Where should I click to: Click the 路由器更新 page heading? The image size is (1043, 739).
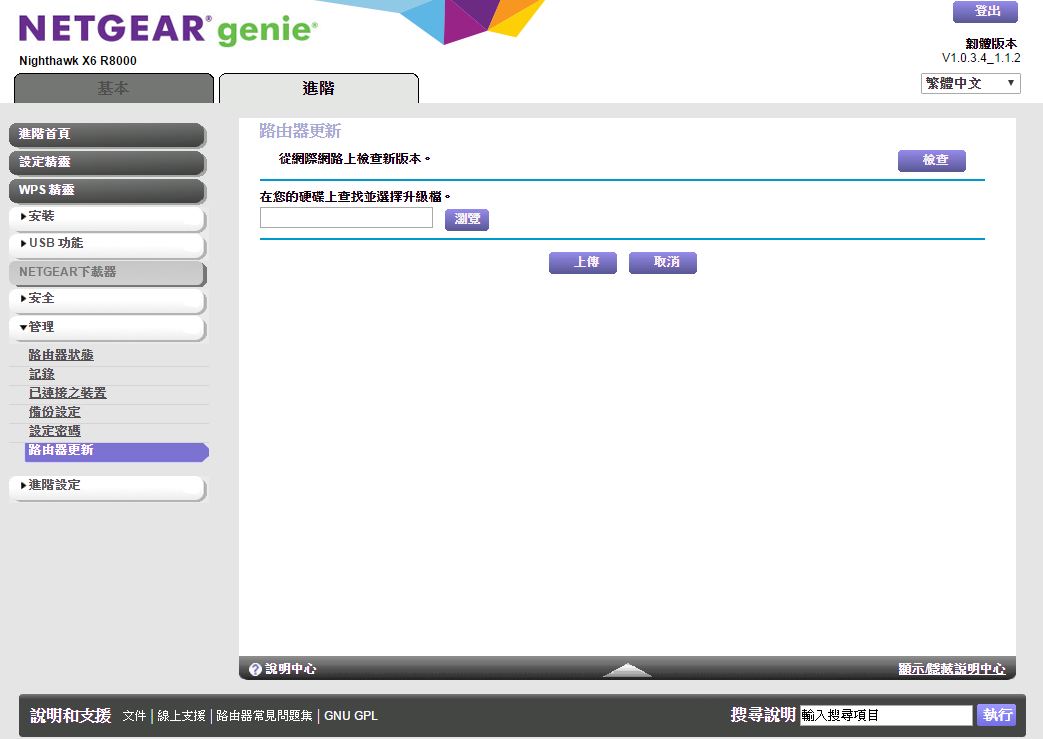[300, 131]
